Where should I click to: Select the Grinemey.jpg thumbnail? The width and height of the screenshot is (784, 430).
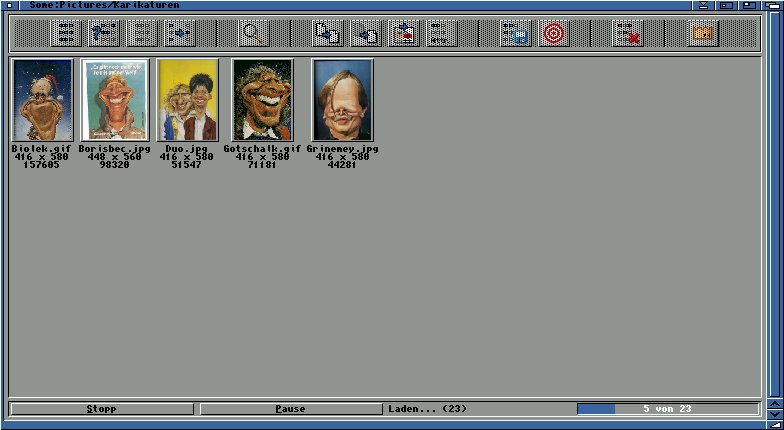pyautogui.click(x=342, y=100)
